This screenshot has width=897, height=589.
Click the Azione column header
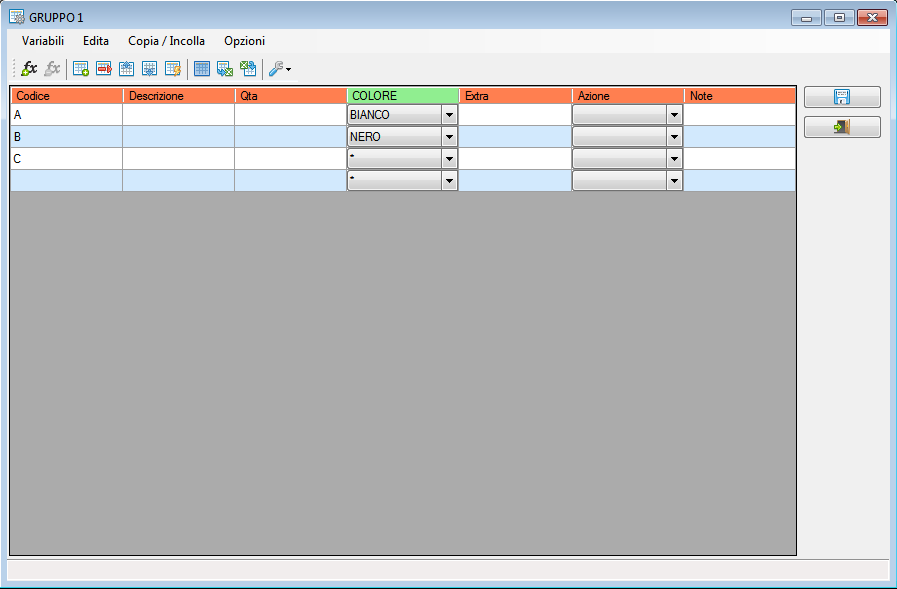628,95
